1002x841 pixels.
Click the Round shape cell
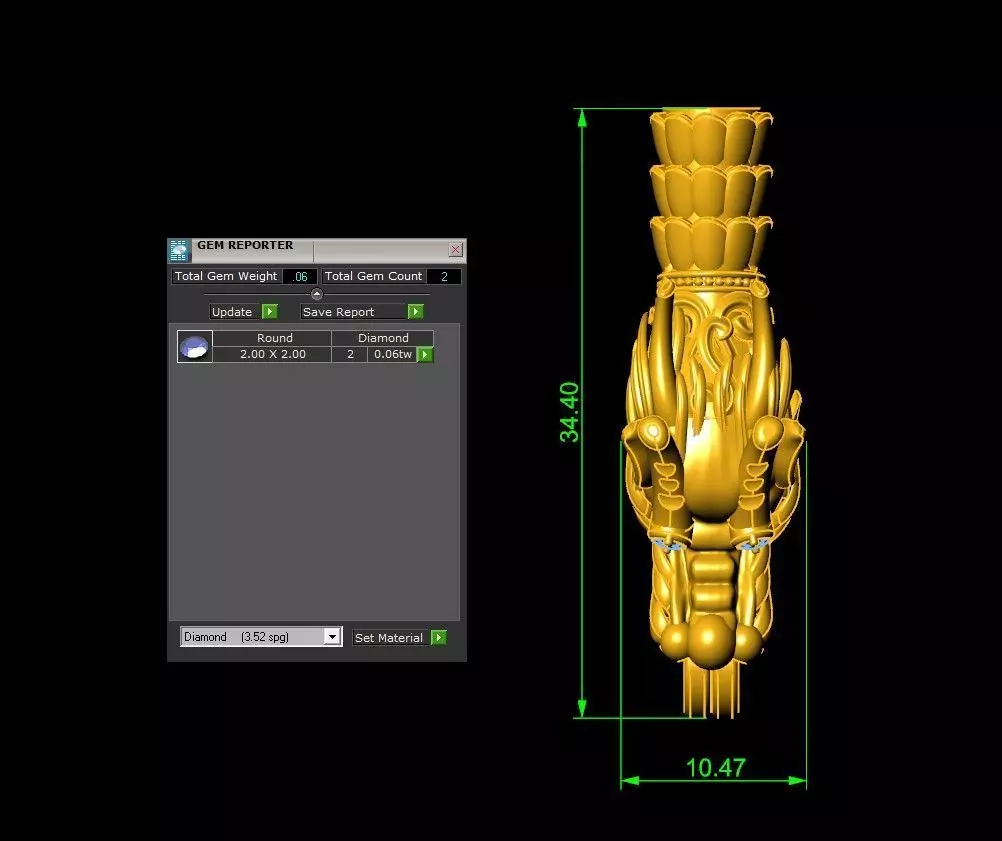click(273, 338)
